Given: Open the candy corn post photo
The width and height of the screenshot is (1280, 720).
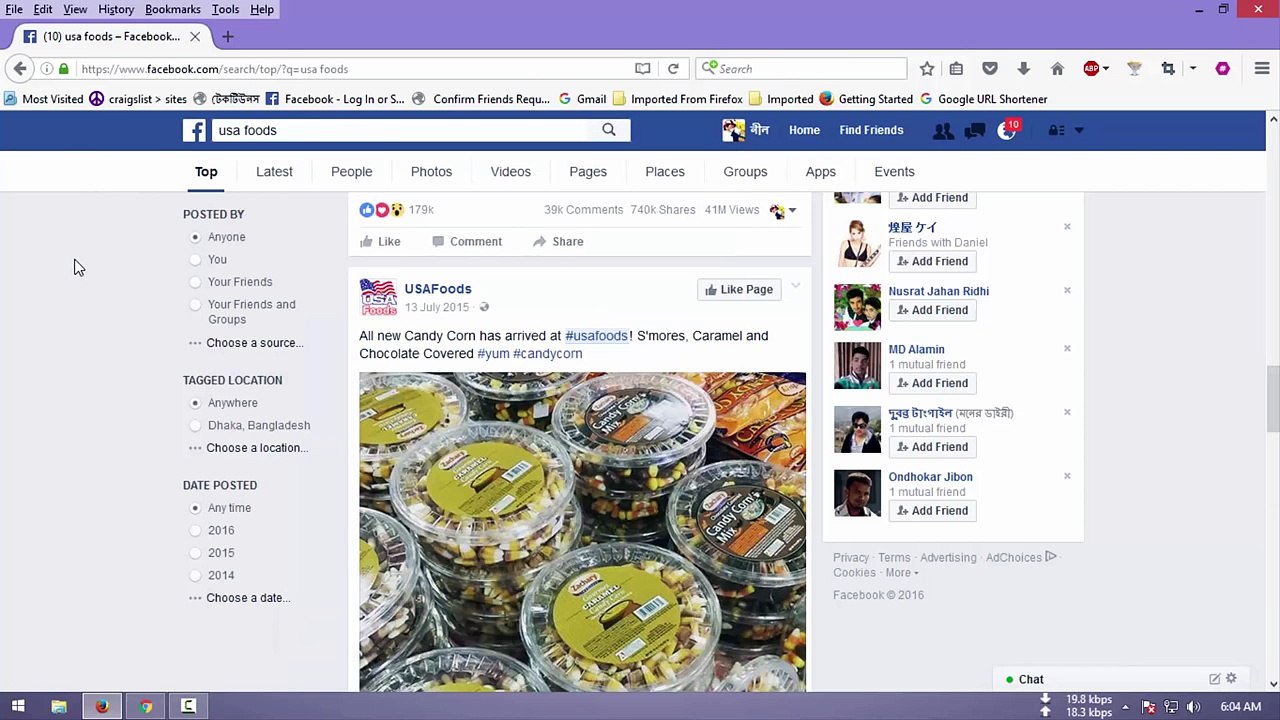Looking at the screenshot, I should click(x=582, y=531).
